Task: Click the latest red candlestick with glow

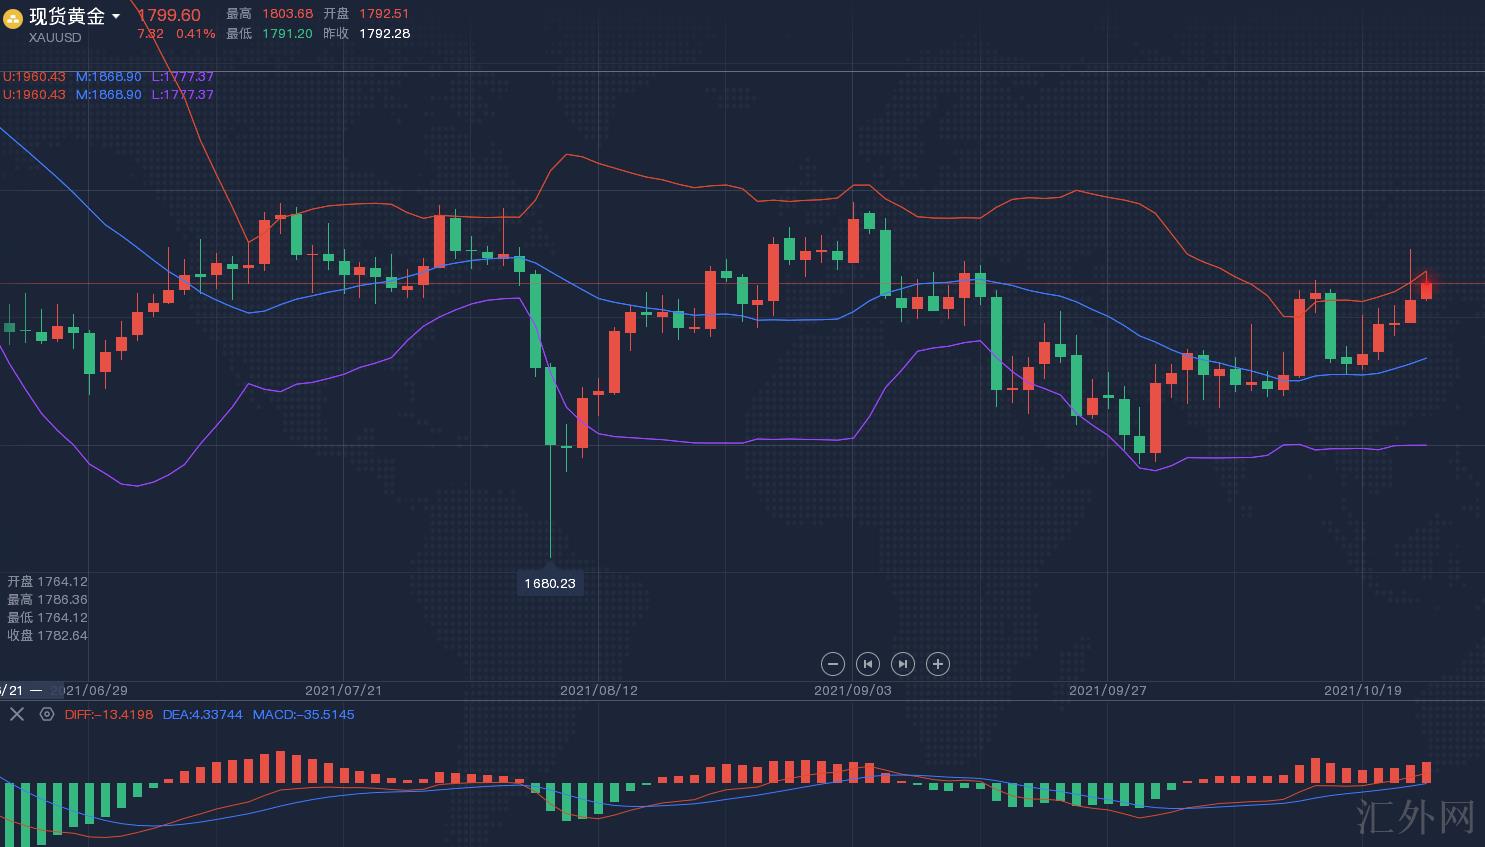Action: tap(1426, 288)
